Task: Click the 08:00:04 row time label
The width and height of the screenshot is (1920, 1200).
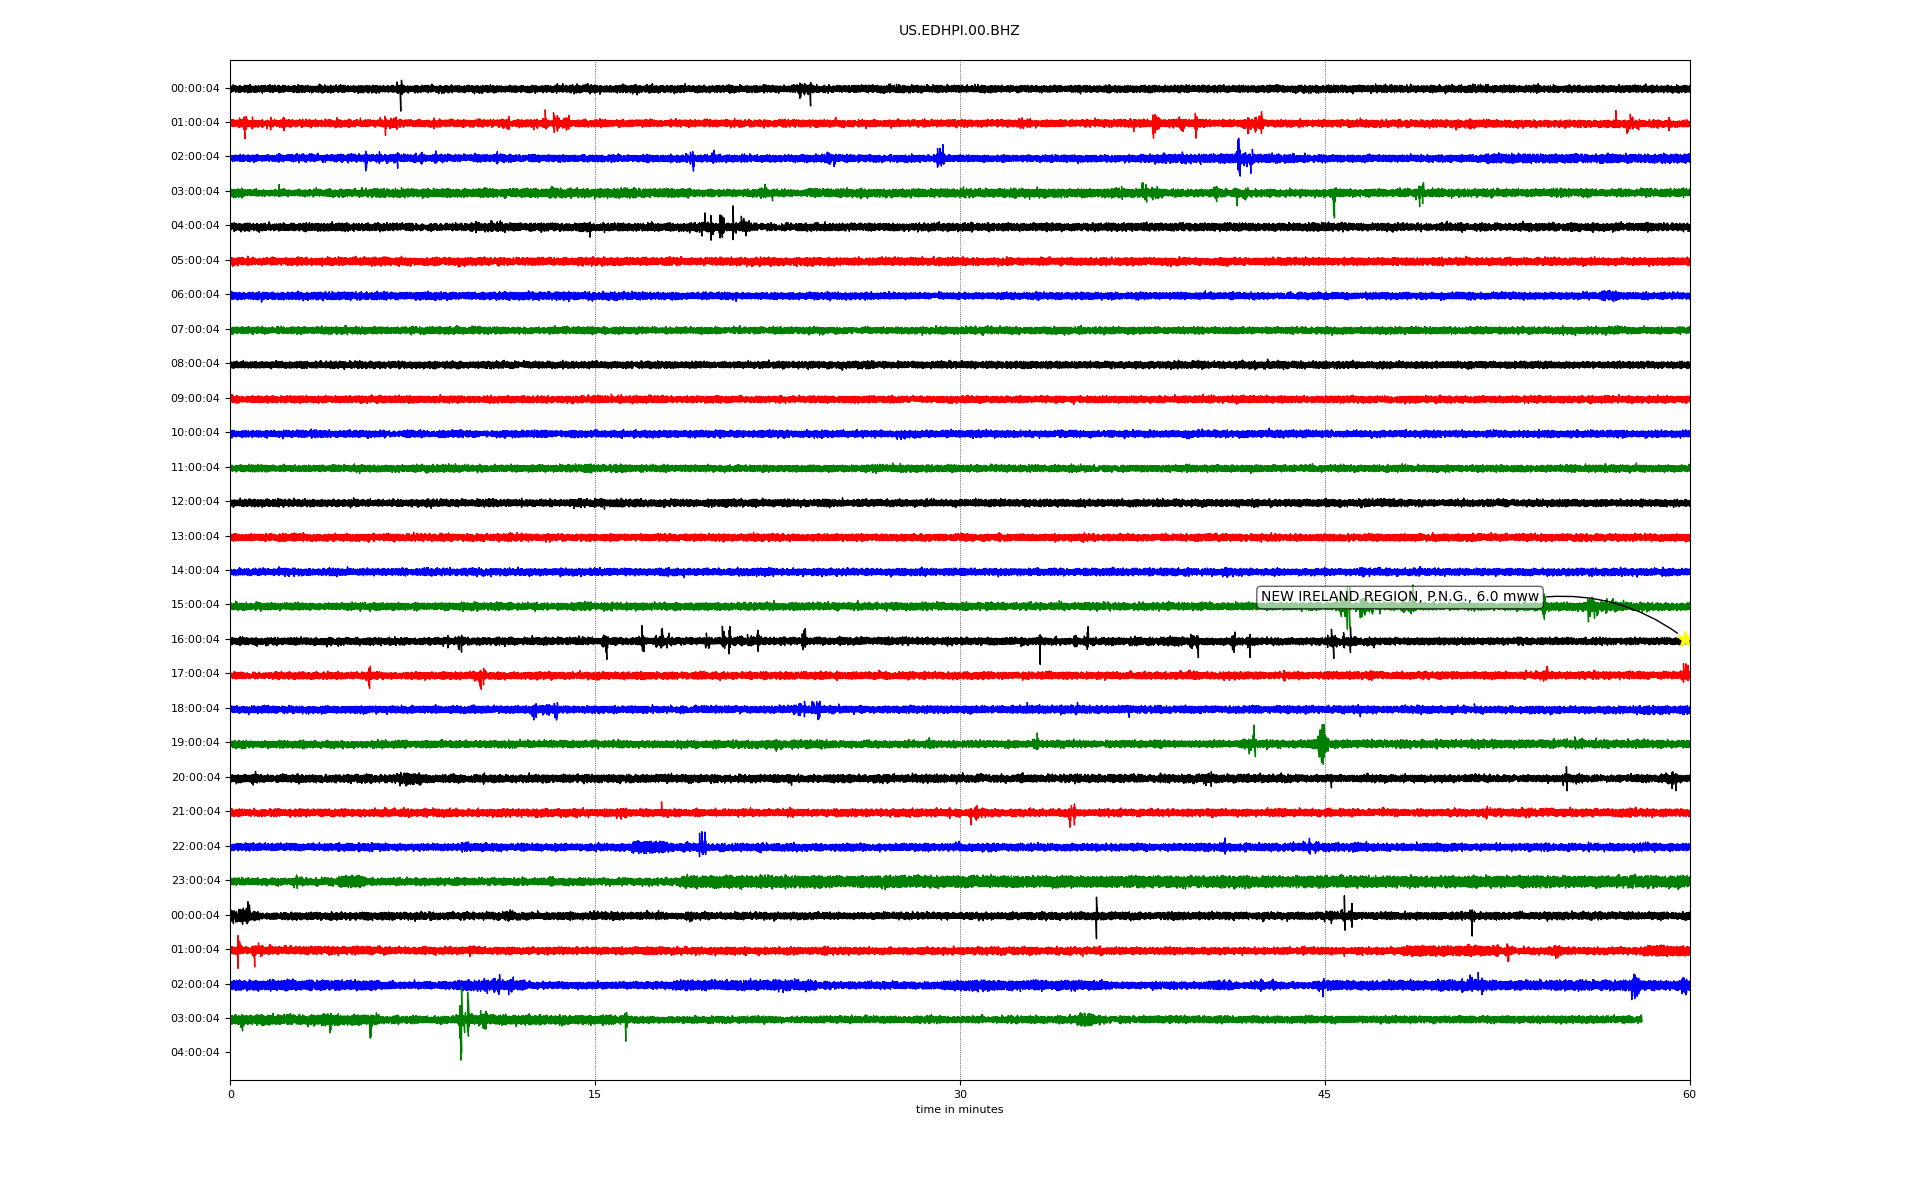Action: (195, 364)
